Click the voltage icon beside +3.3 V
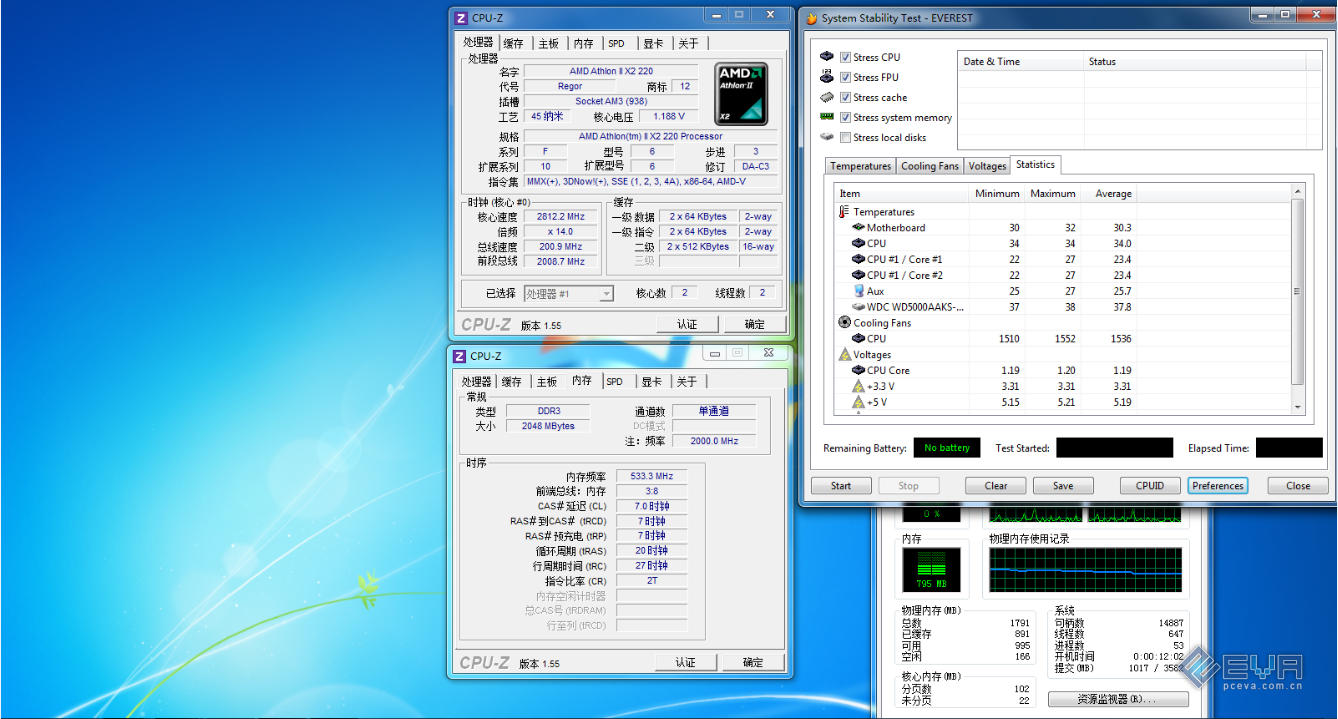This screenshot has width=1338, height=719. (x=858, y=386)
